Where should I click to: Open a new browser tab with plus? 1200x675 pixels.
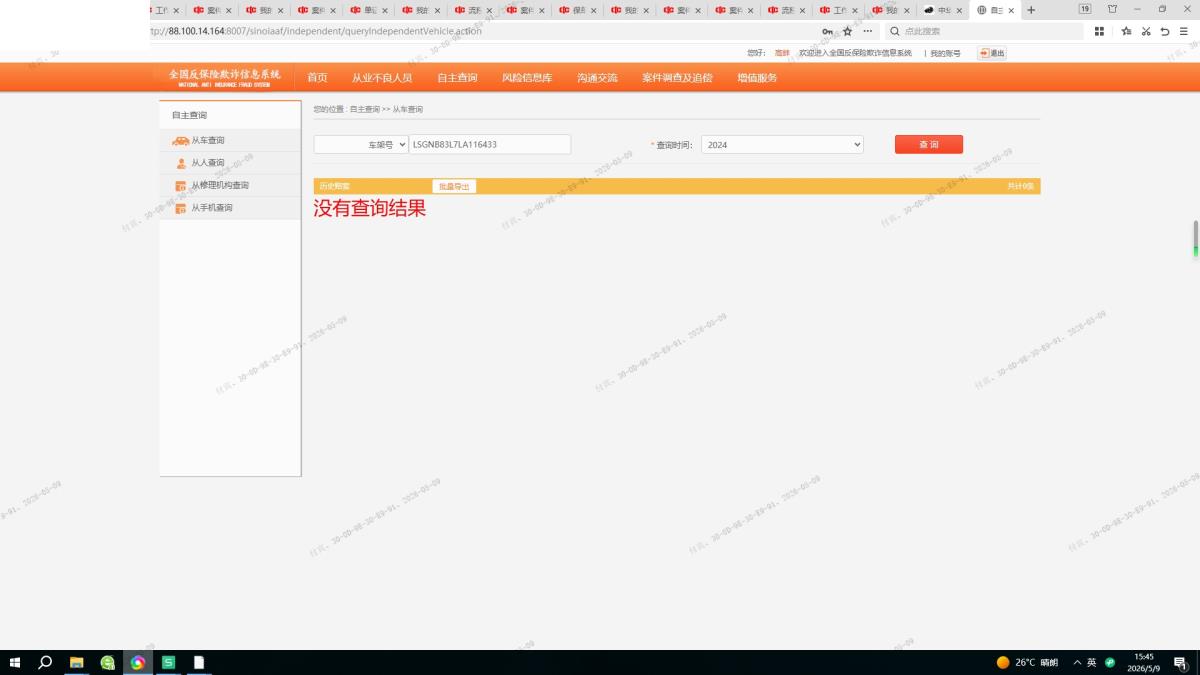point(1031,10)
